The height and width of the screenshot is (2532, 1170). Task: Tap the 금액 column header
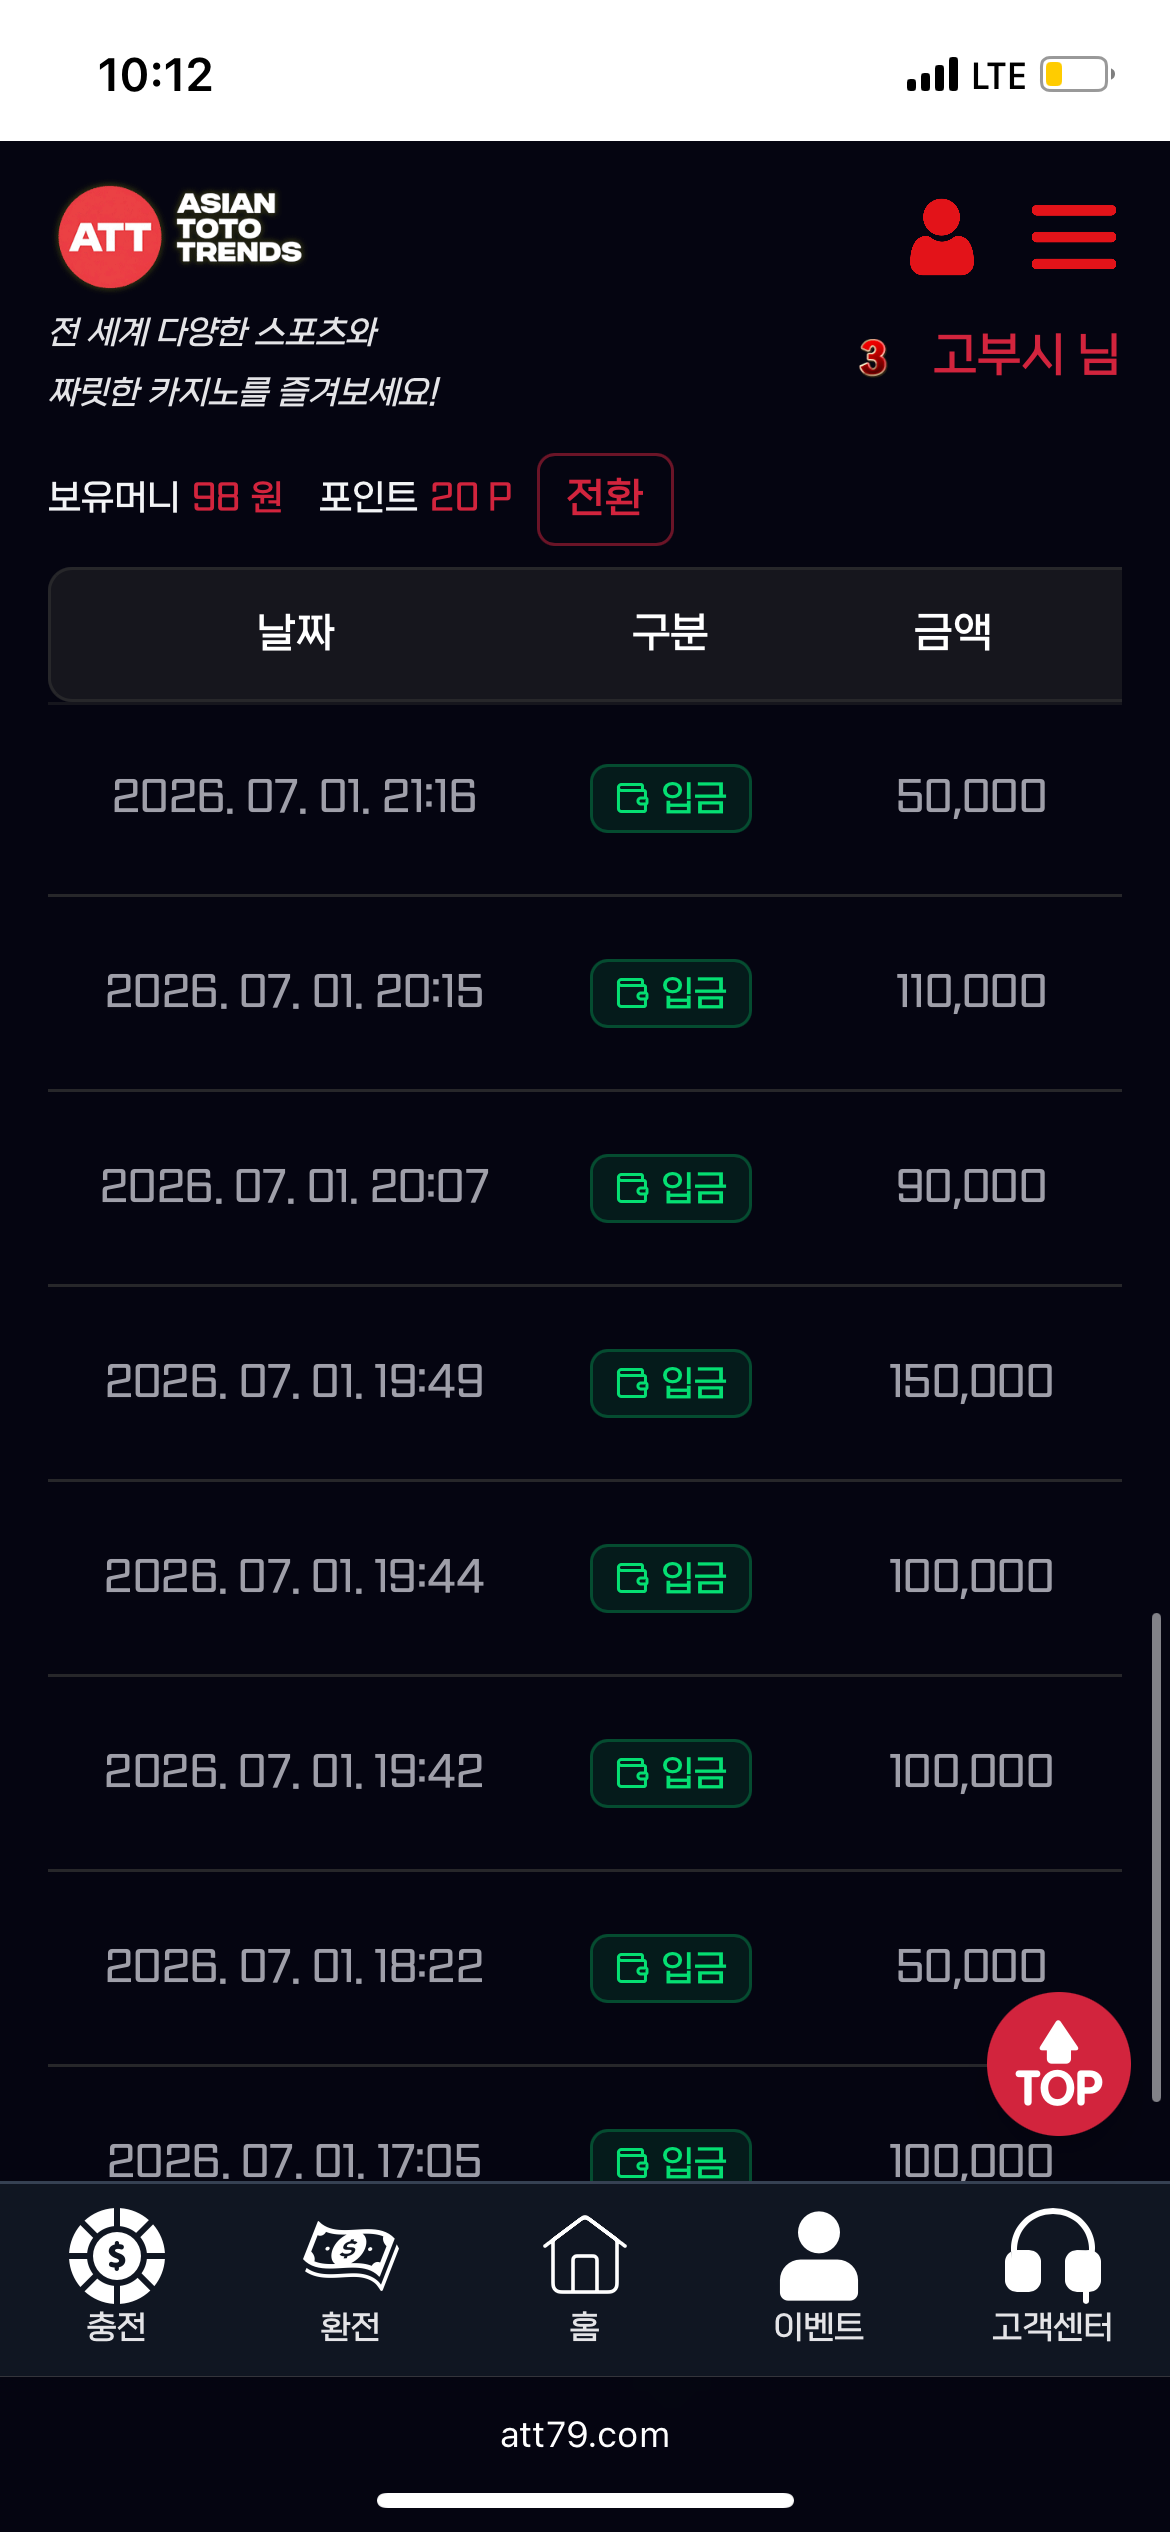click(x=953, y=632)
